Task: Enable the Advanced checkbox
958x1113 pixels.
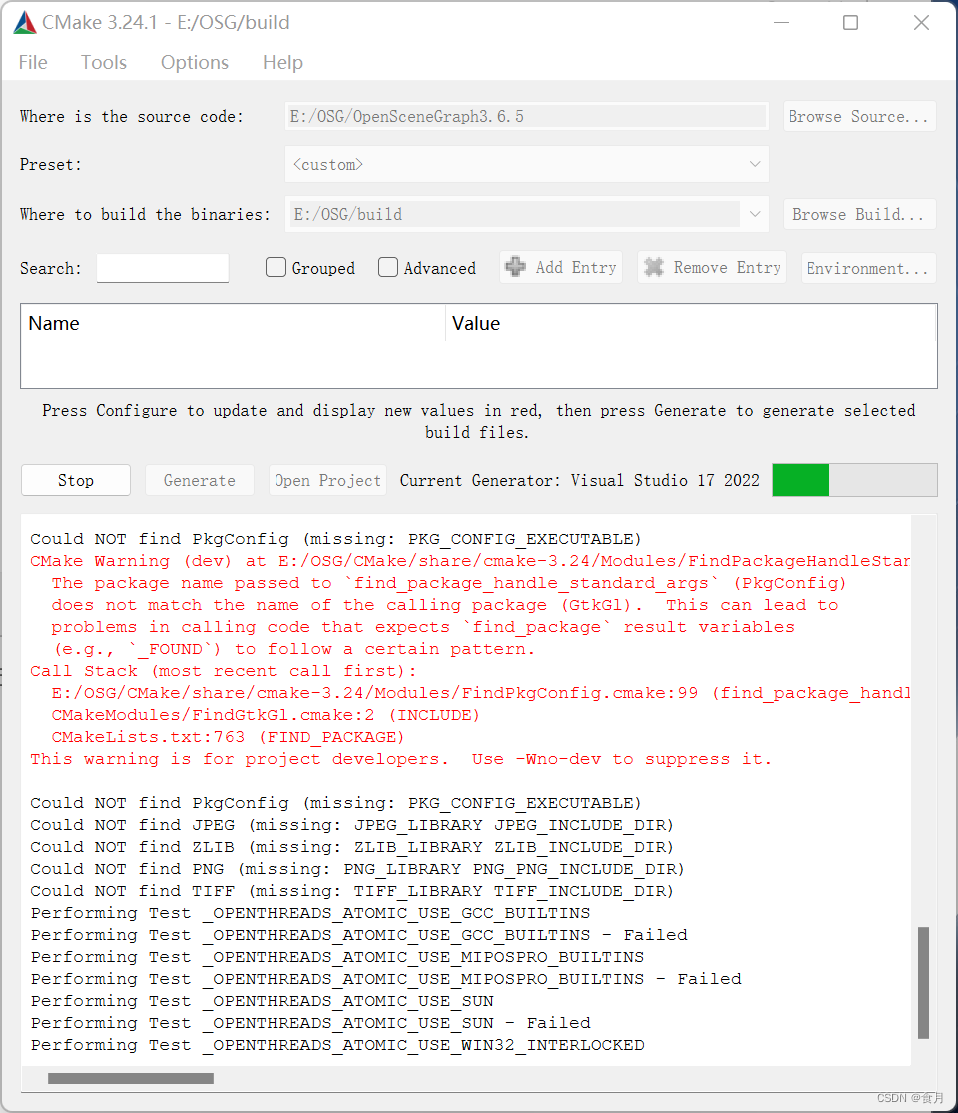Action: [x=388, y=267]
